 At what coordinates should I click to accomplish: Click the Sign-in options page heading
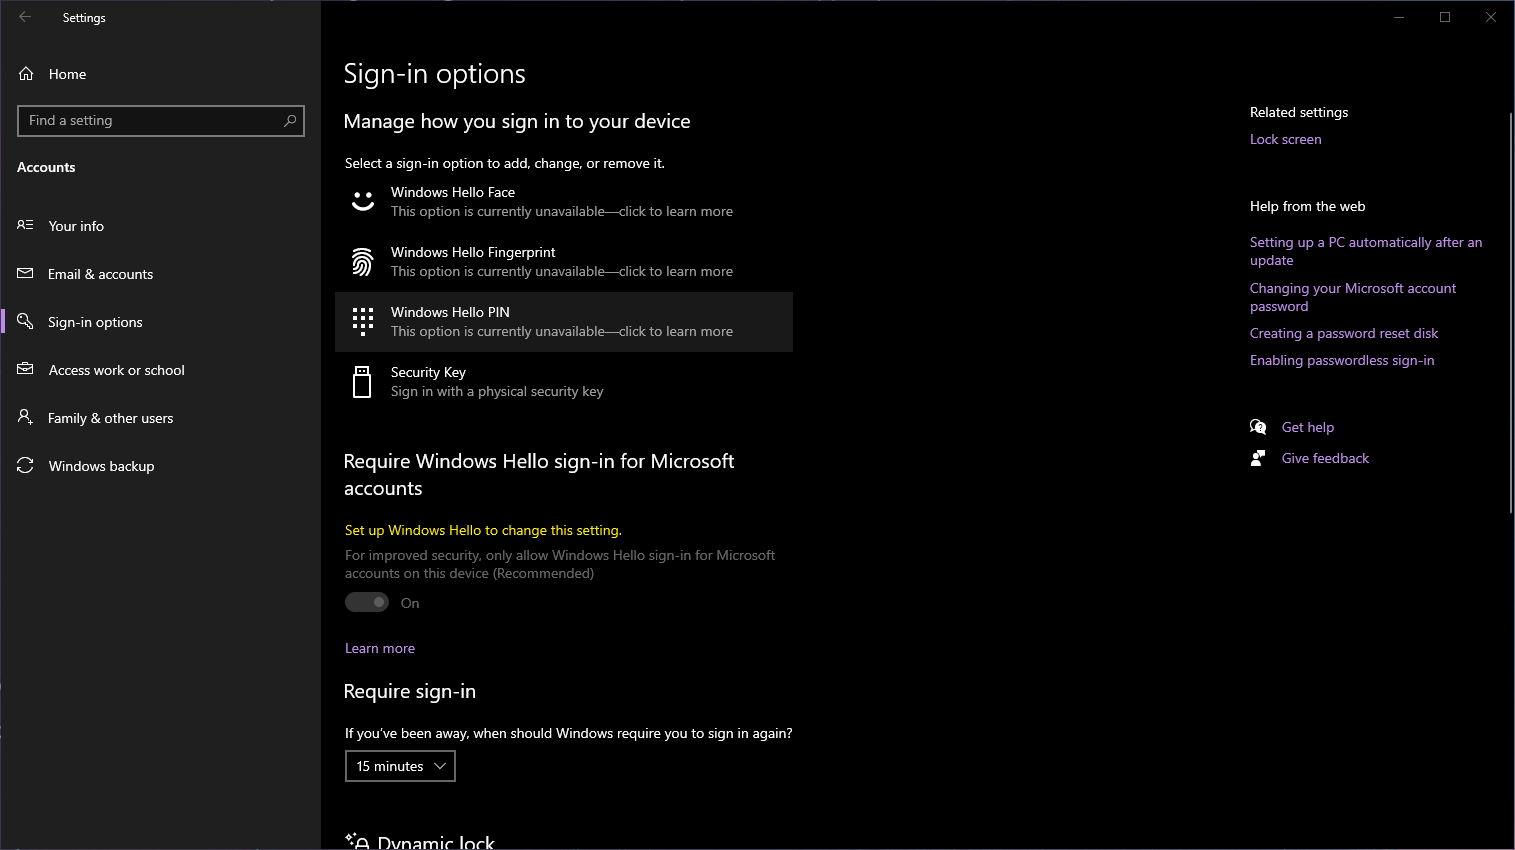click(x=434, y=74)
